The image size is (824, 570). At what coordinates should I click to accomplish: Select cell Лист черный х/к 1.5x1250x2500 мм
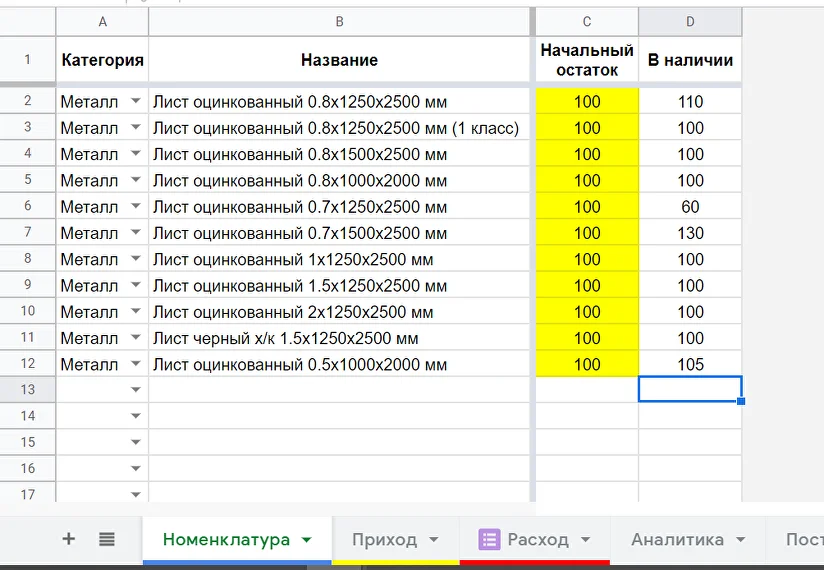[339, 338]
